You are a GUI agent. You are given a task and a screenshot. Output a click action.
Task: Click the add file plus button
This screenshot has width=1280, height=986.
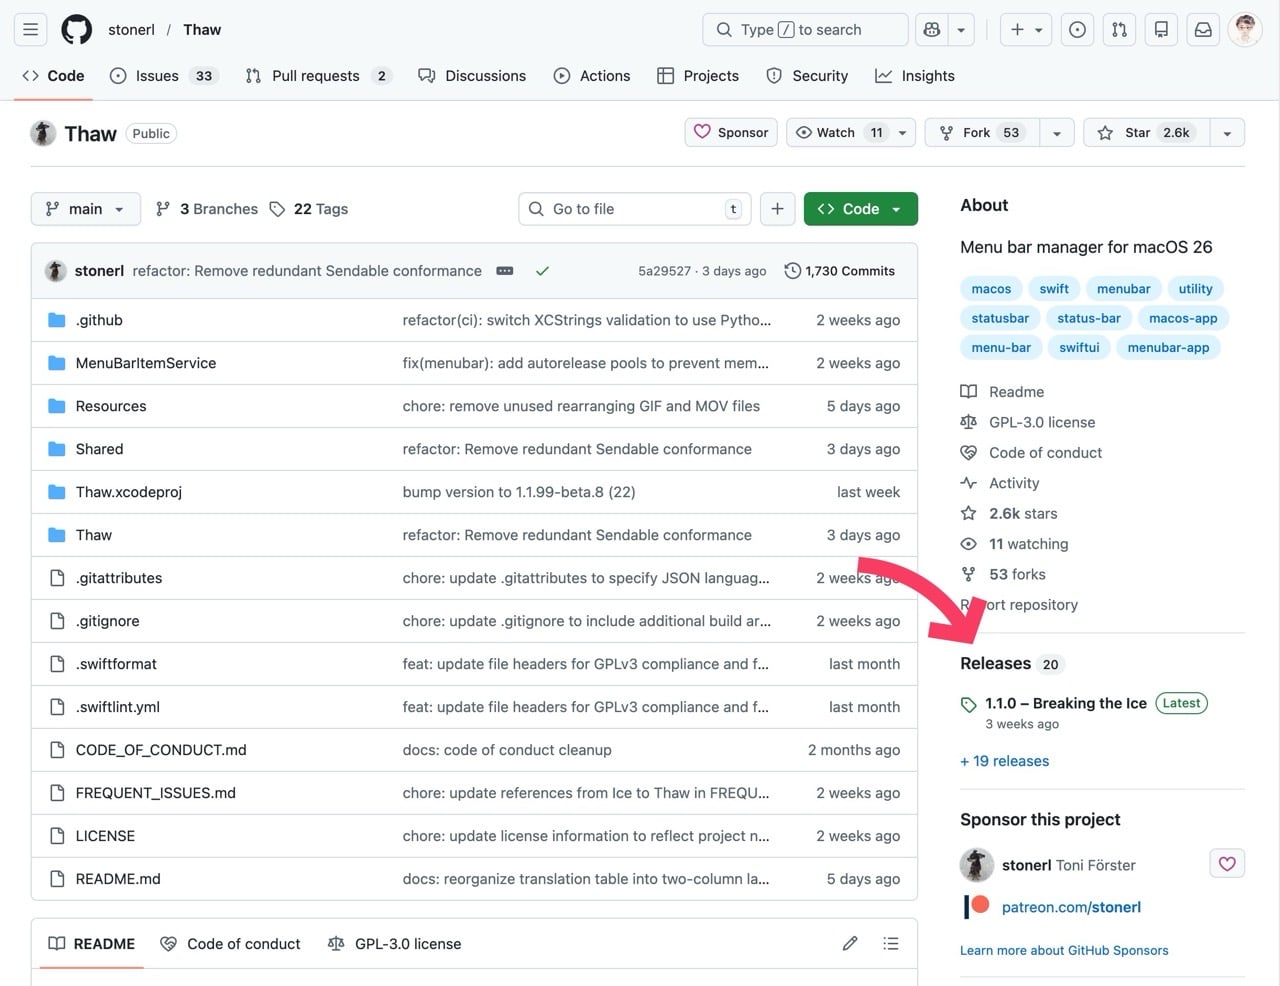[x=777, y=209]
